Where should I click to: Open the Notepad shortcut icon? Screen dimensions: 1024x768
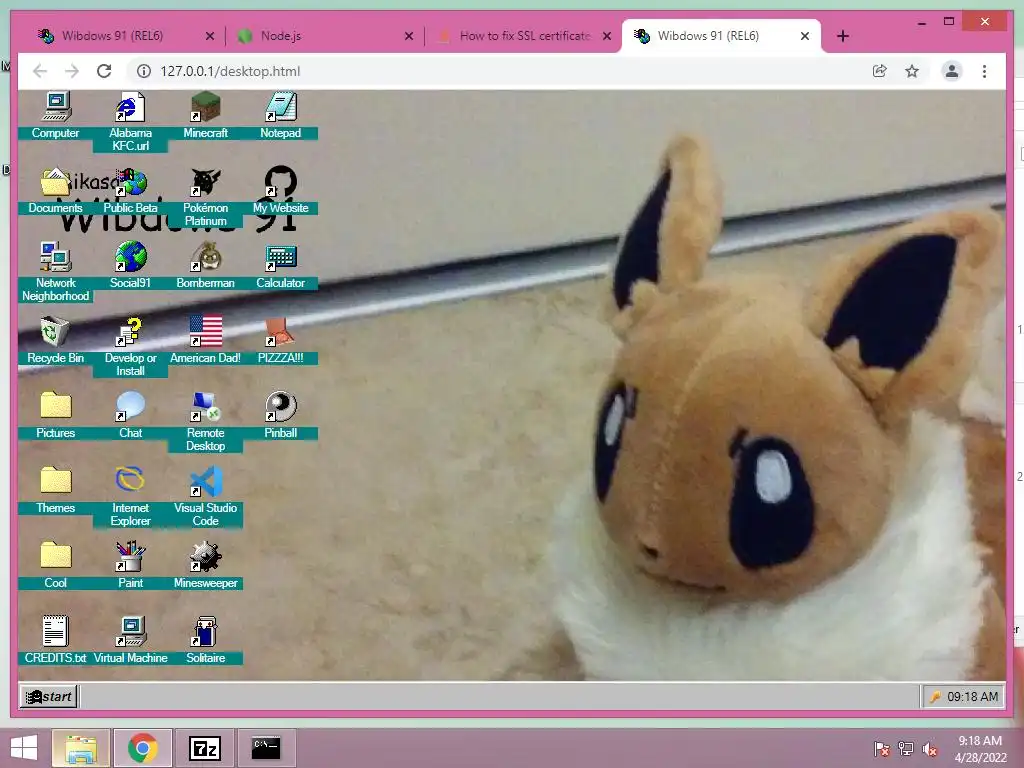[281, 116]
